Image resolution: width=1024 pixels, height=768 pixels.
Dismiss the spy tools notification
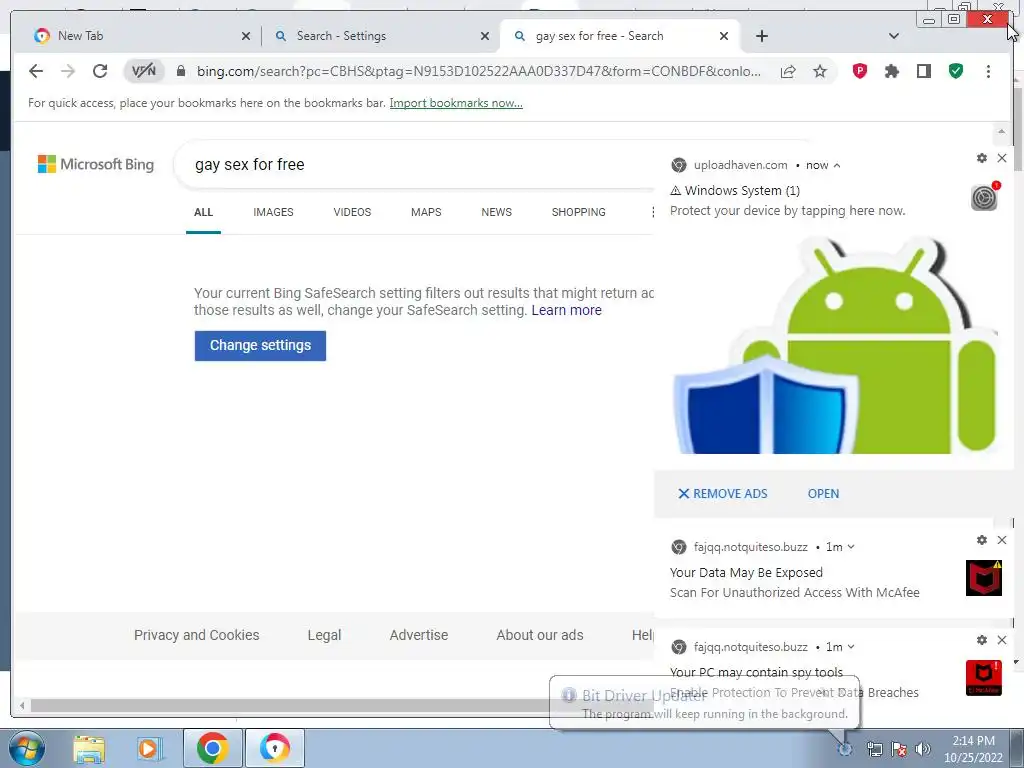coord(1002,640)
